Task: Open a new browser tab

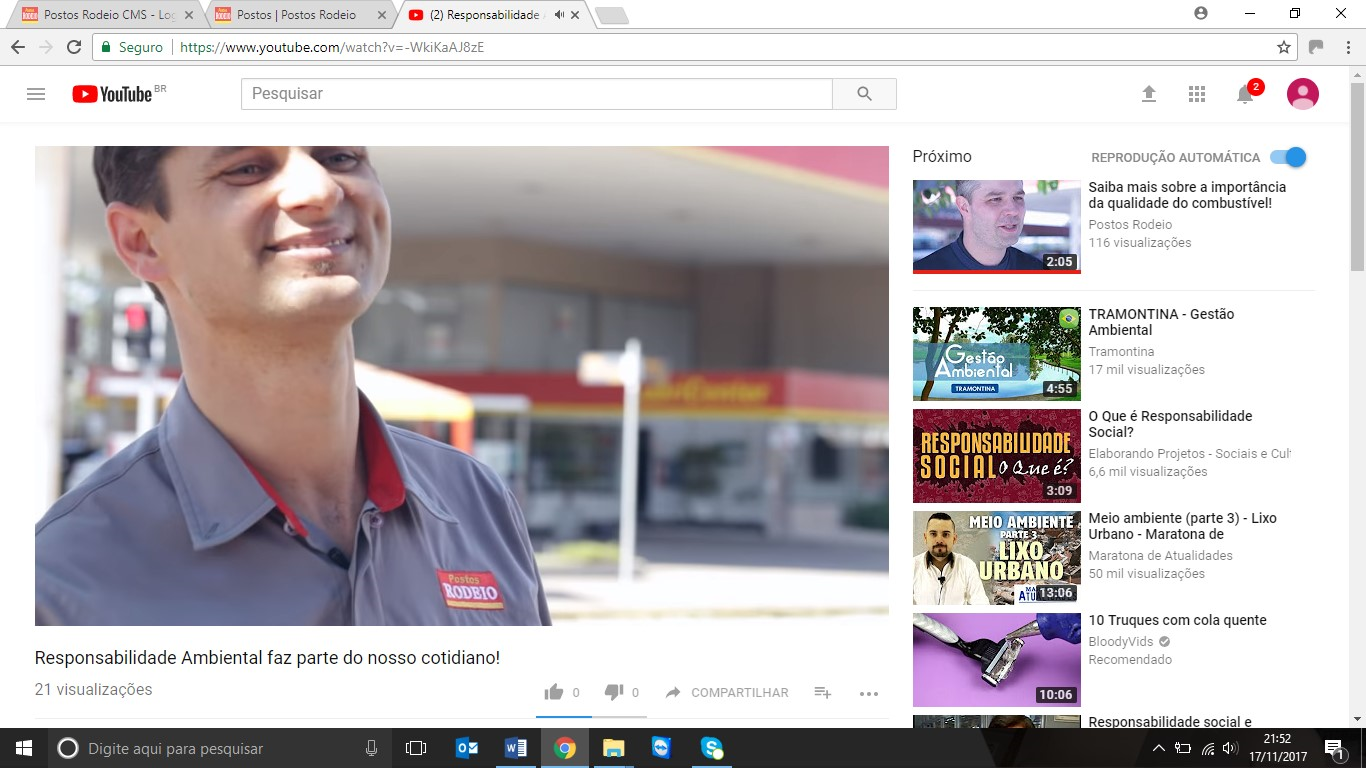Action: tap(611, 15)
